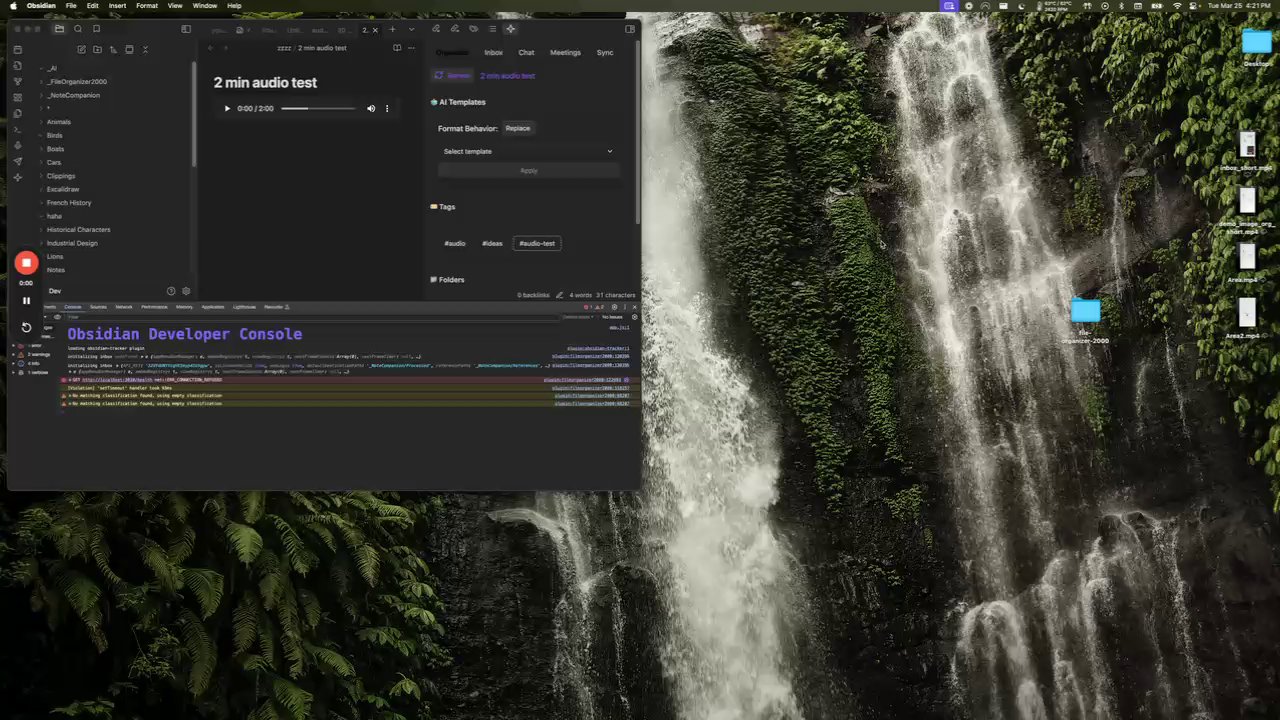Click the Apply template button

pos(528,170)
